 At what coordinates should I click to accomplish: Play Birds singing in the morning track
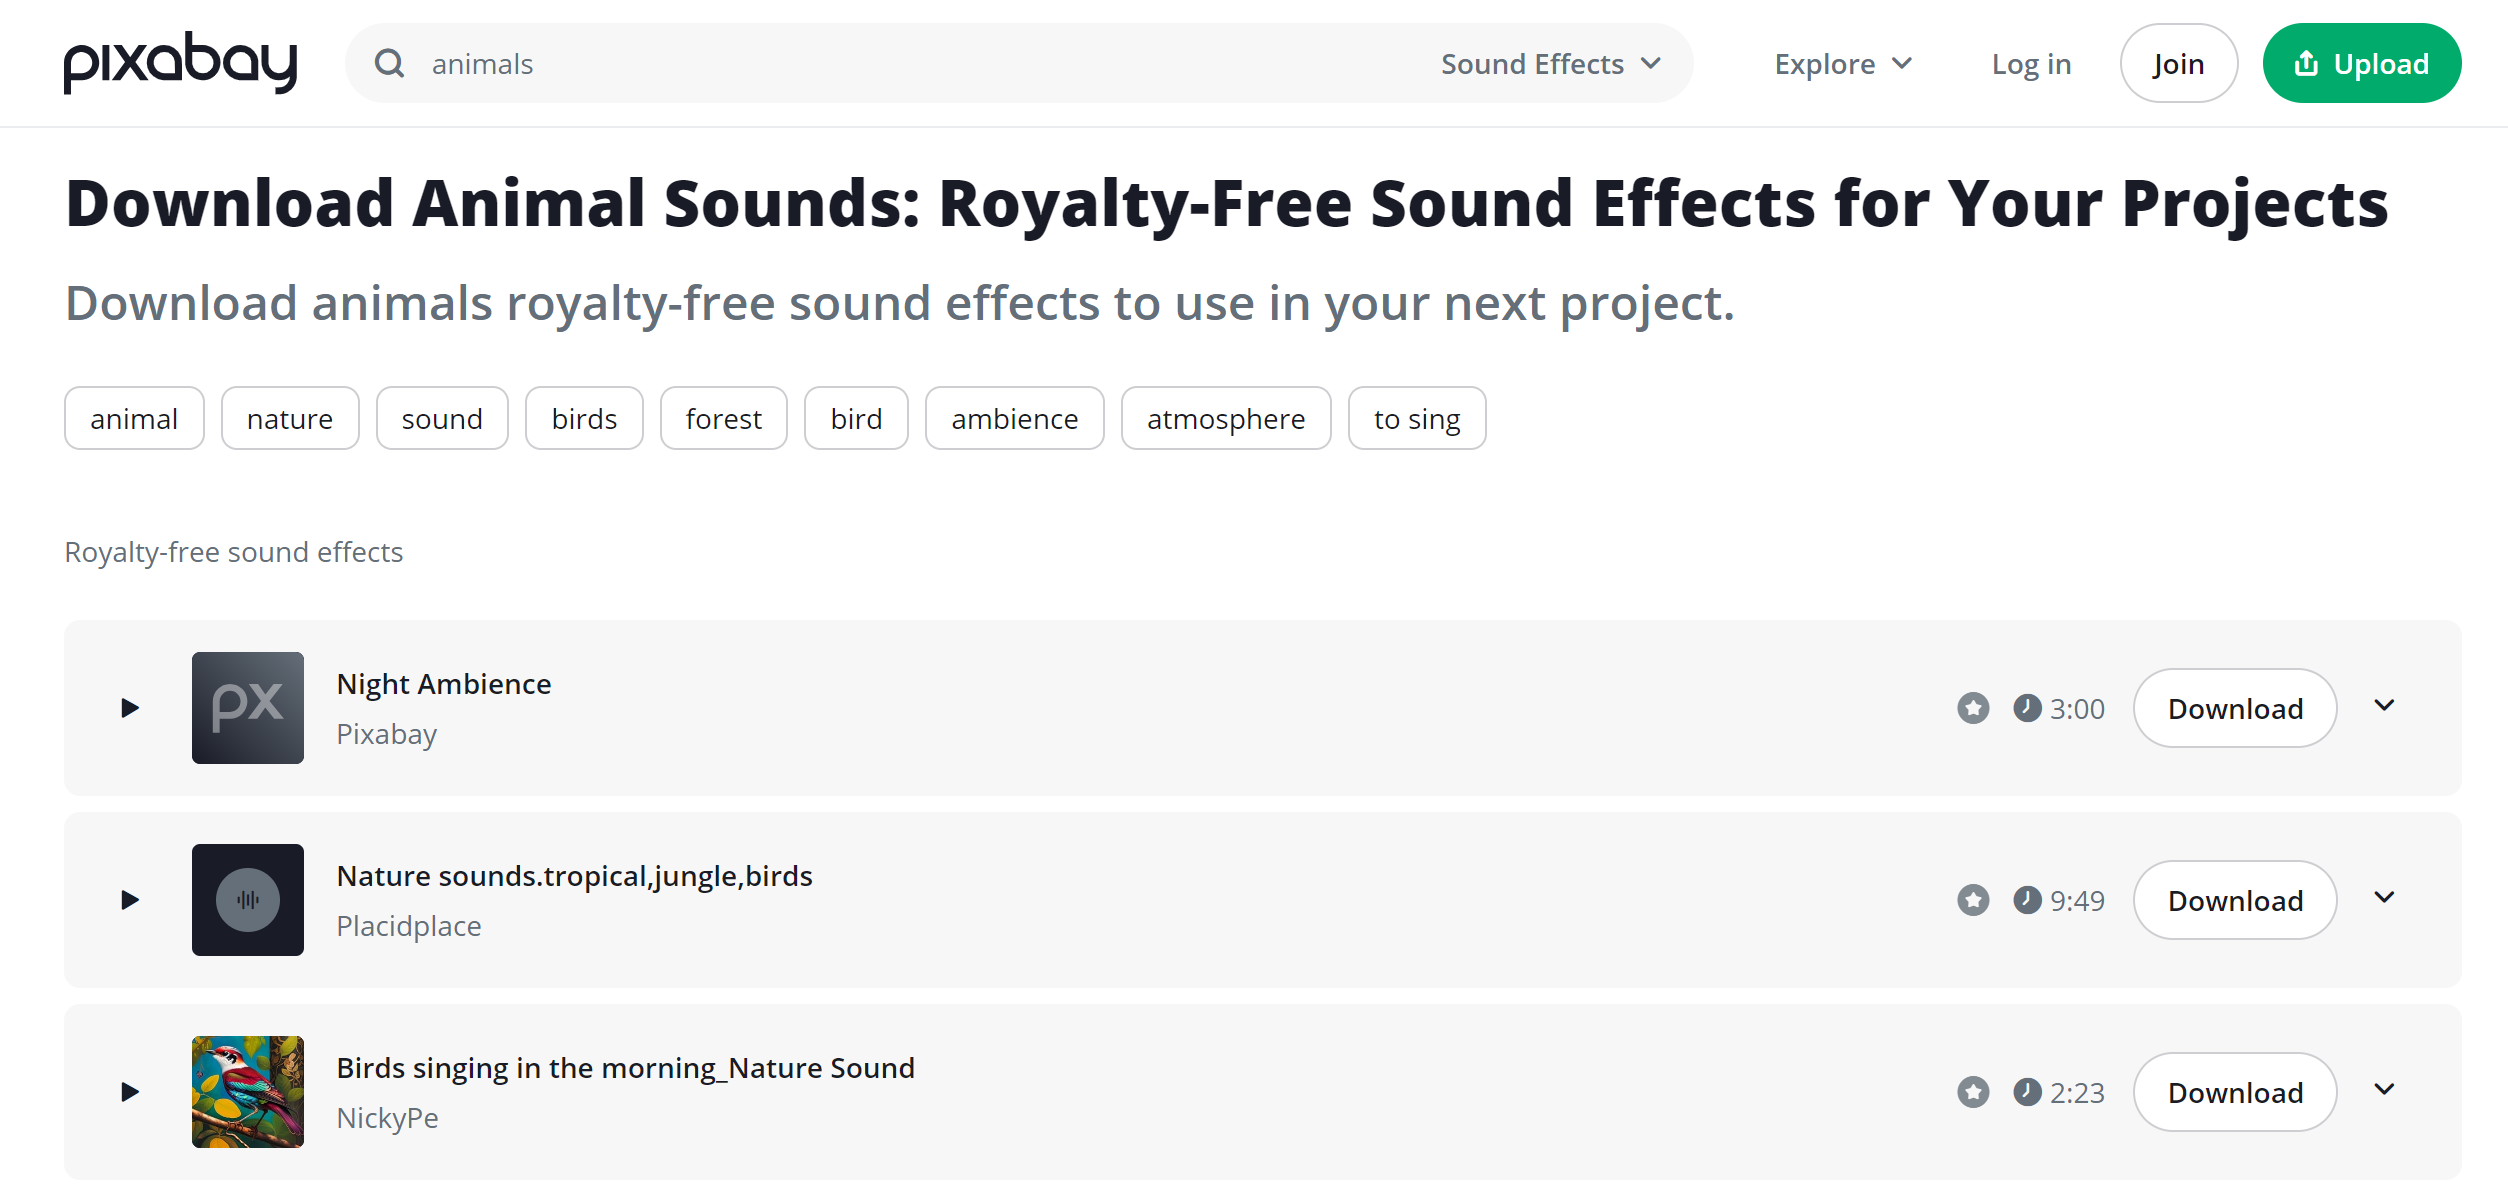click(129, 1092)
